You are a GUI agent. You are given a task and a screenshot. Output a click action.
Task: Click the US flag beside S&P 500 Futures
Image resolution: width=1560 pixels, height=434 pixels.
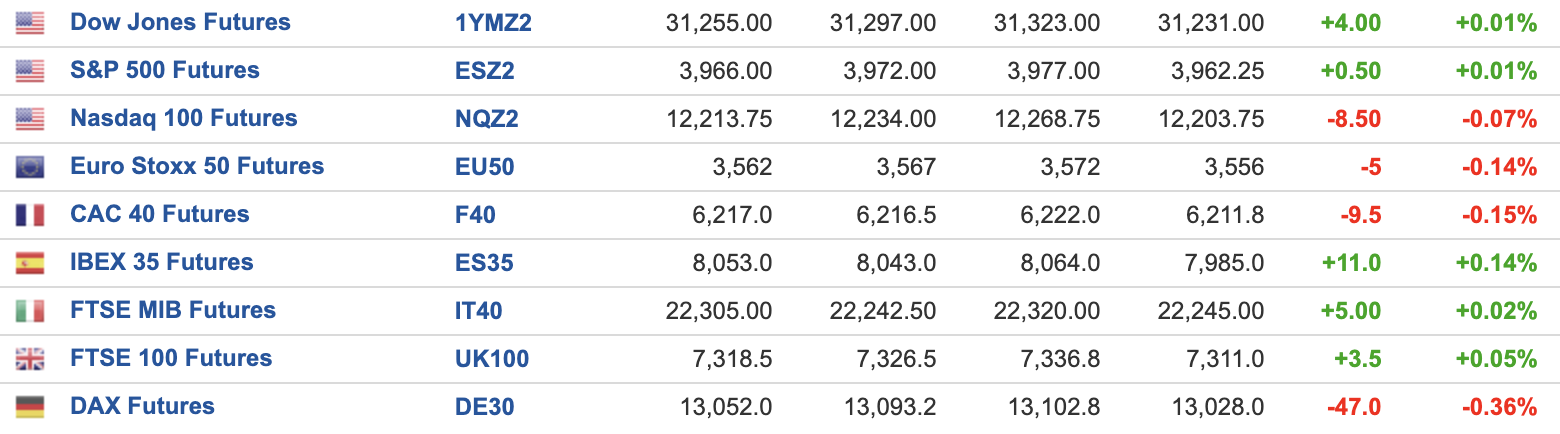coord(30,71)
